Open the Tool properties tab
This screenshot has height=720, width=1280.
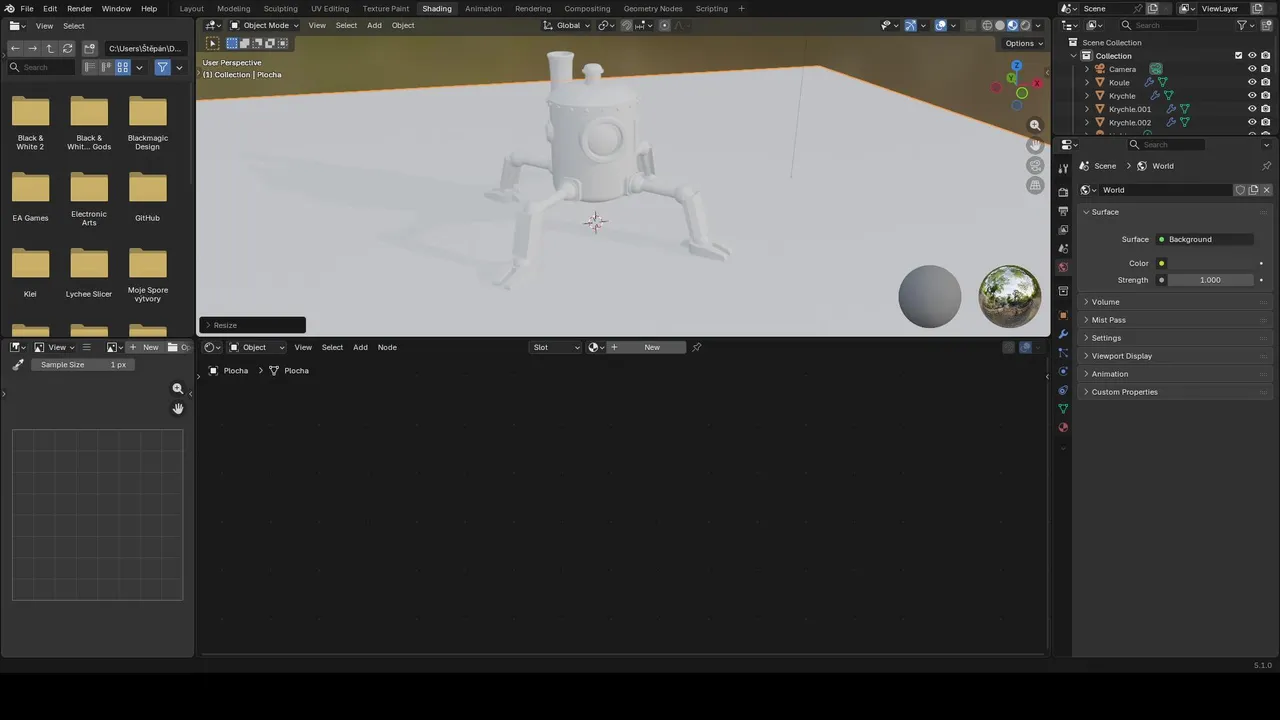point(1063,168)
